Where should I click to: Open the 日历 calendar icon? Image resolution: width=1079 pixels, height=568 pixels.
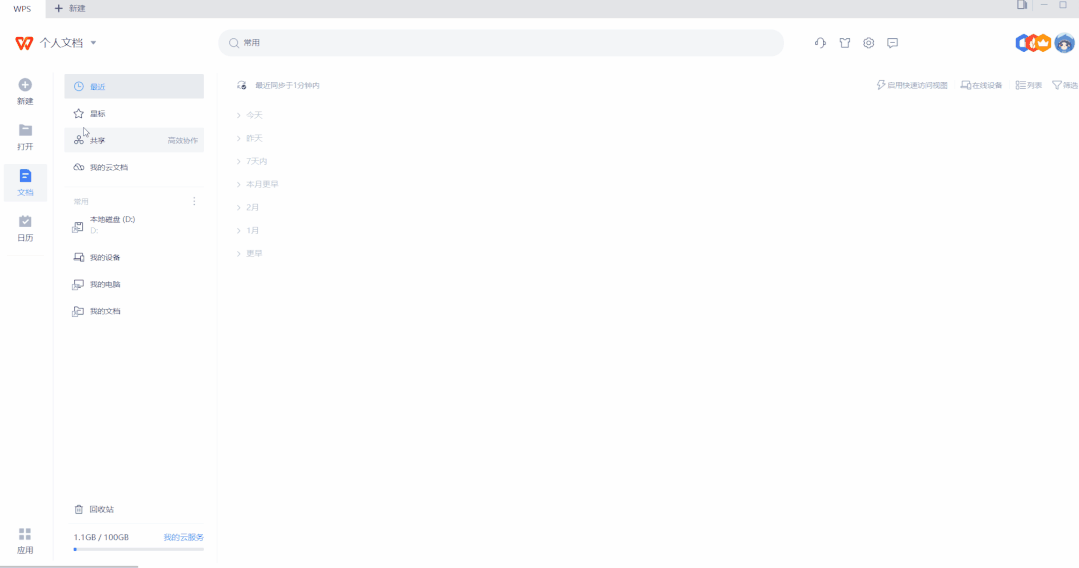point(25,221)
